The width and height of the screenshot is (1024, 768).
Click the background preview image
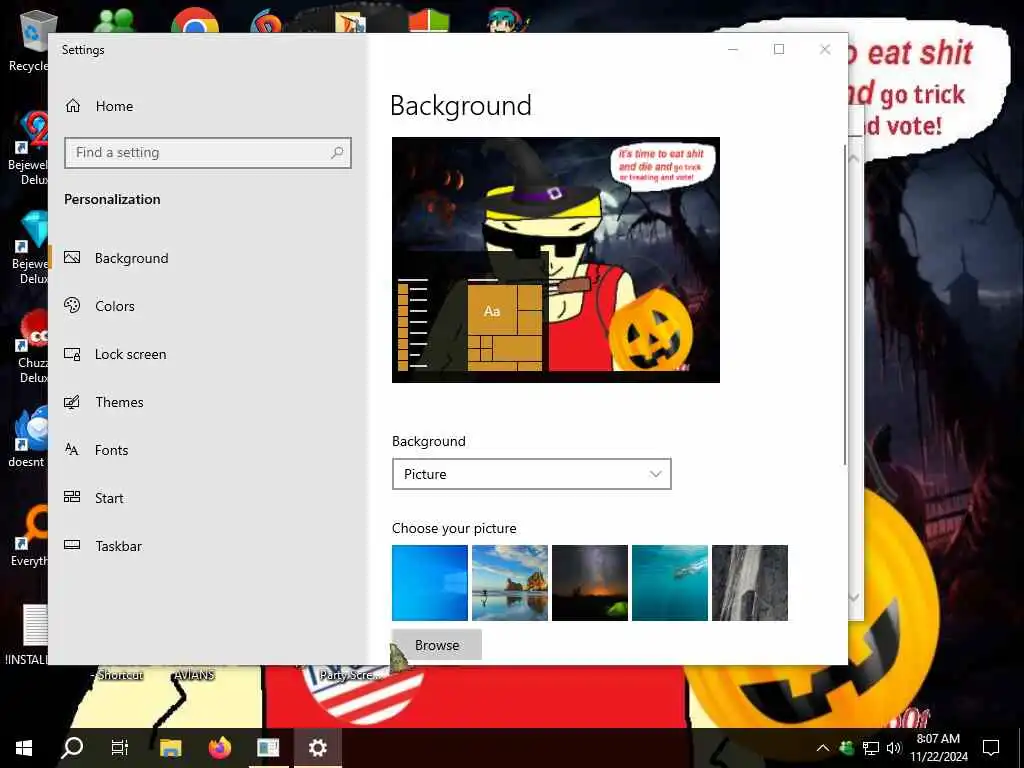556,260
